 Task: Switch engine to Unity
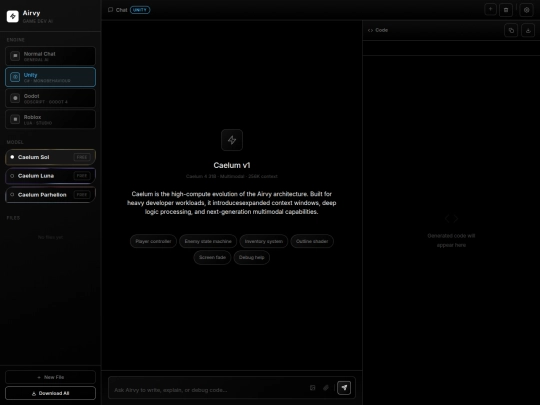(51, 77)
